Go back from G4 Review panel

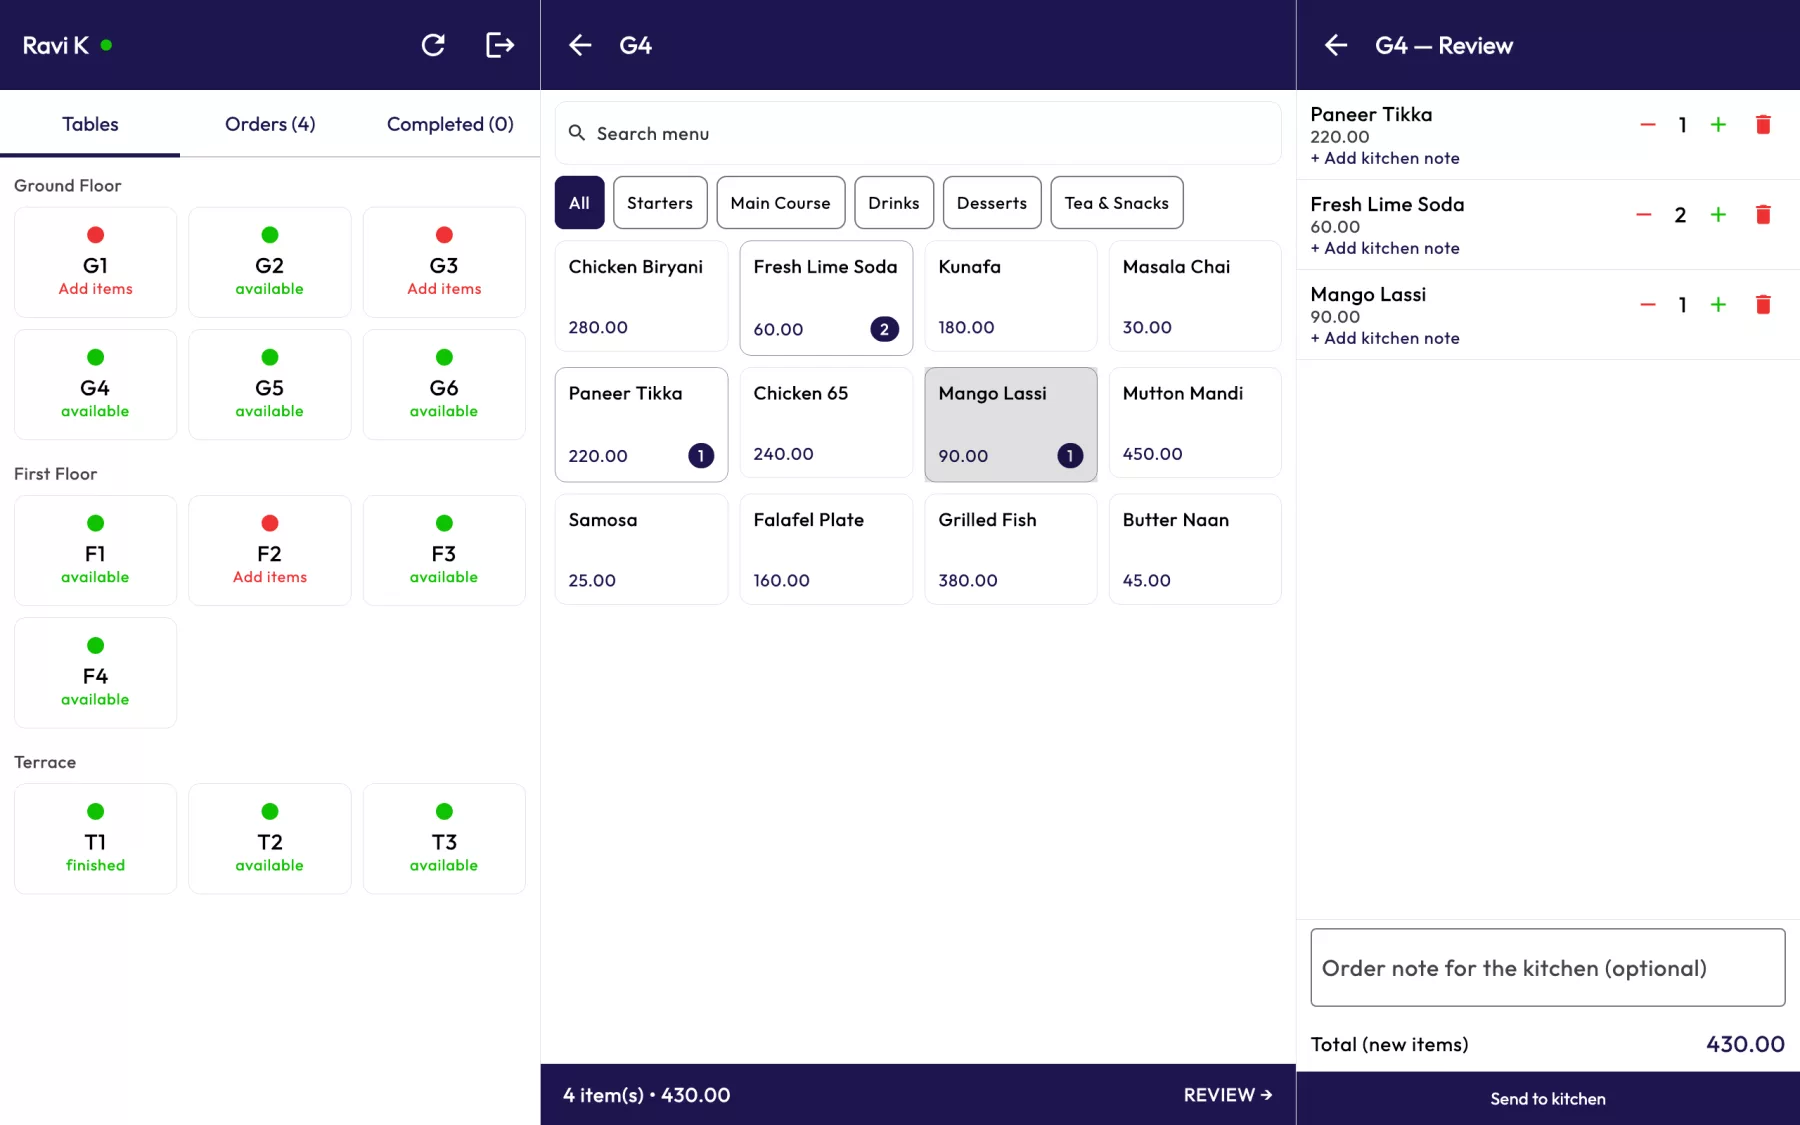point(1336,45)
